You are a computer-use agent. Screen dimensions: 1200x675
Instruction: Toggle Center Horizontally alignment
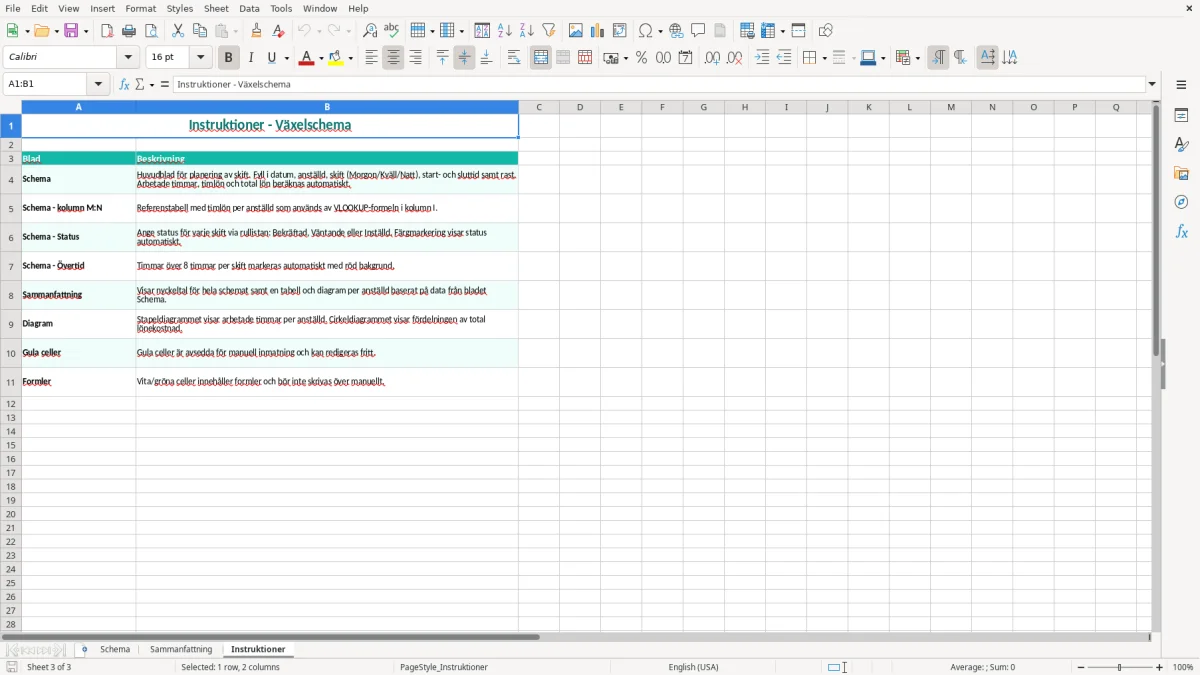click(393, 58)
